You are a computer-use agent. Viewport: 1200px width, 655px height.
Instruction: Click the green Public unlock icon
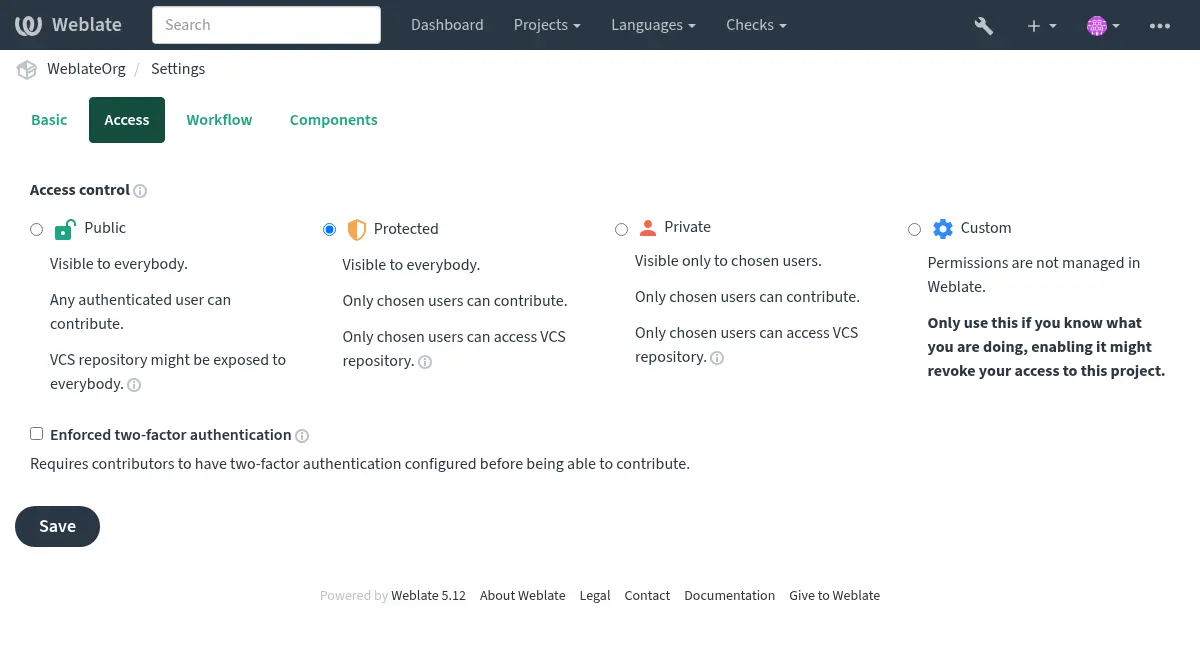[x=65, y=229]
